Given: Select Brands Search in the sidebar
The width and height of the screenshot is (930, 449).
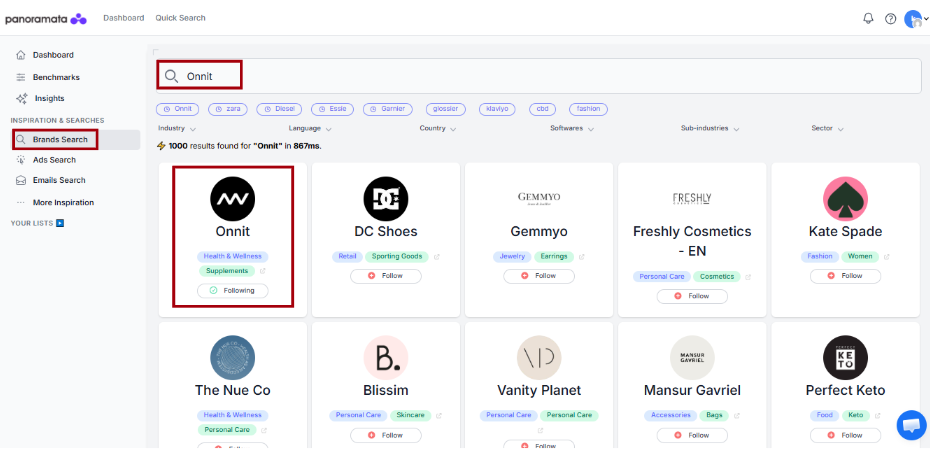Looking at the screenshot, I should 77,139.
